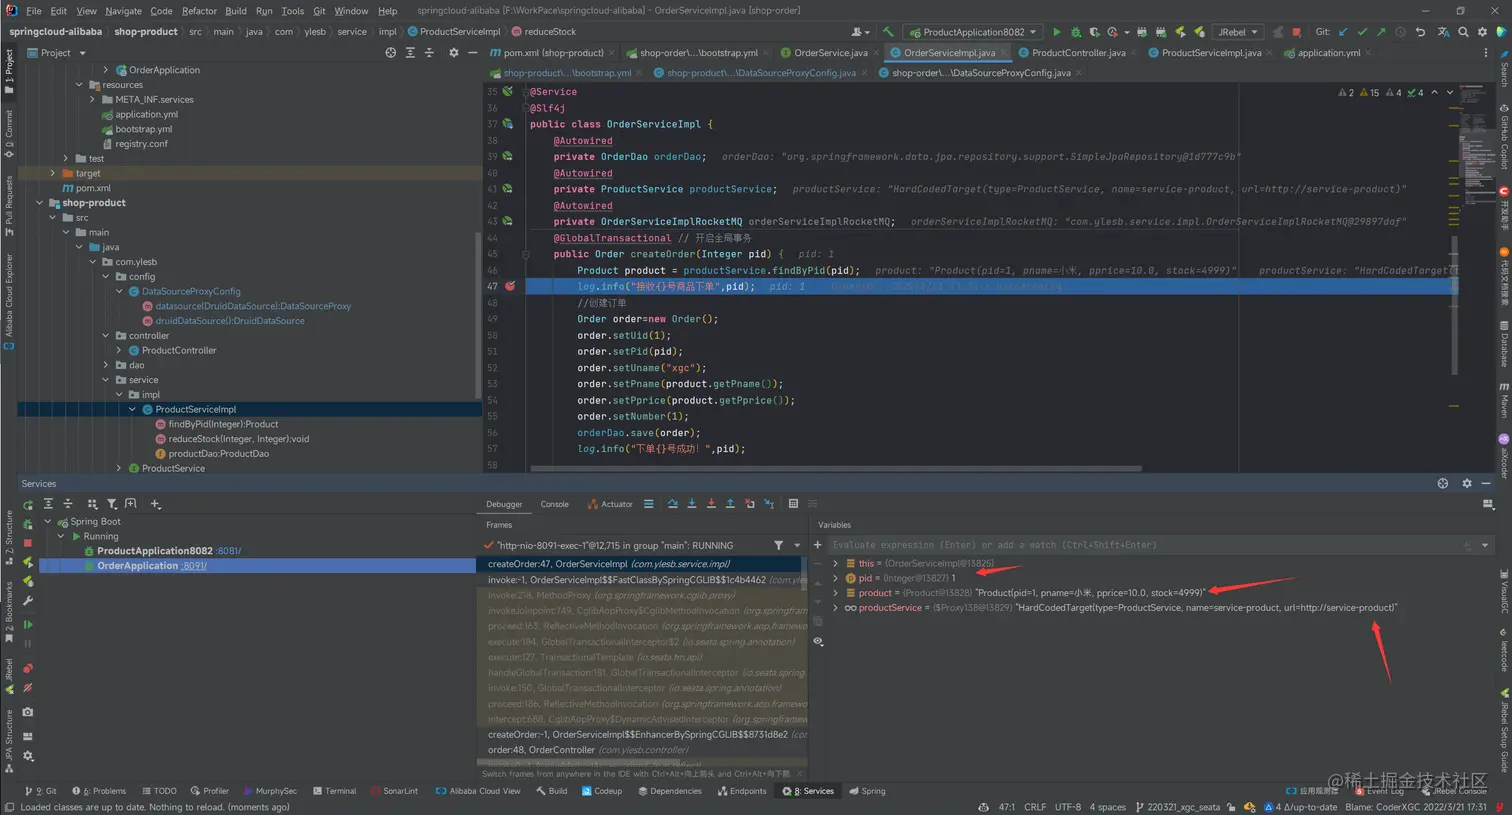
Task: Open the Git menu in menu bar
Action: coord(319,11)
